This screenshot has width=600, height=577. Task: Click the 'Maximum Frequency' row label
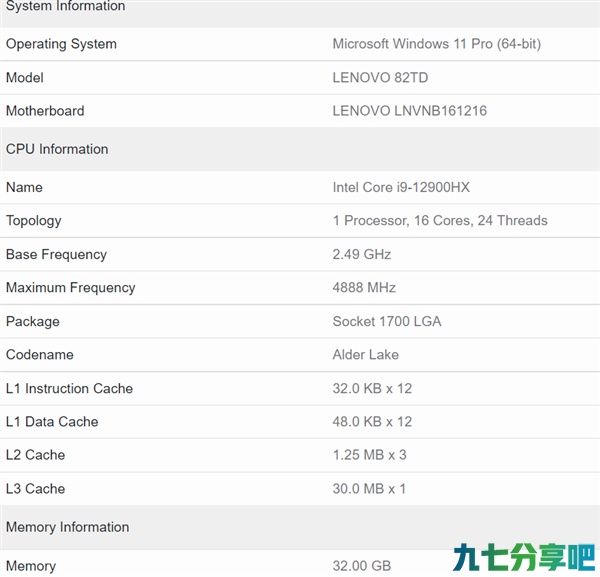click(71, 288)
